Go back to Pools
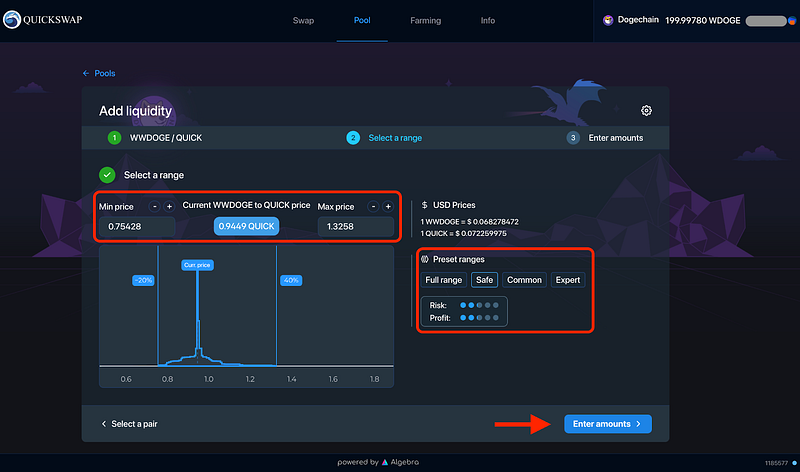 pos(99,73)
